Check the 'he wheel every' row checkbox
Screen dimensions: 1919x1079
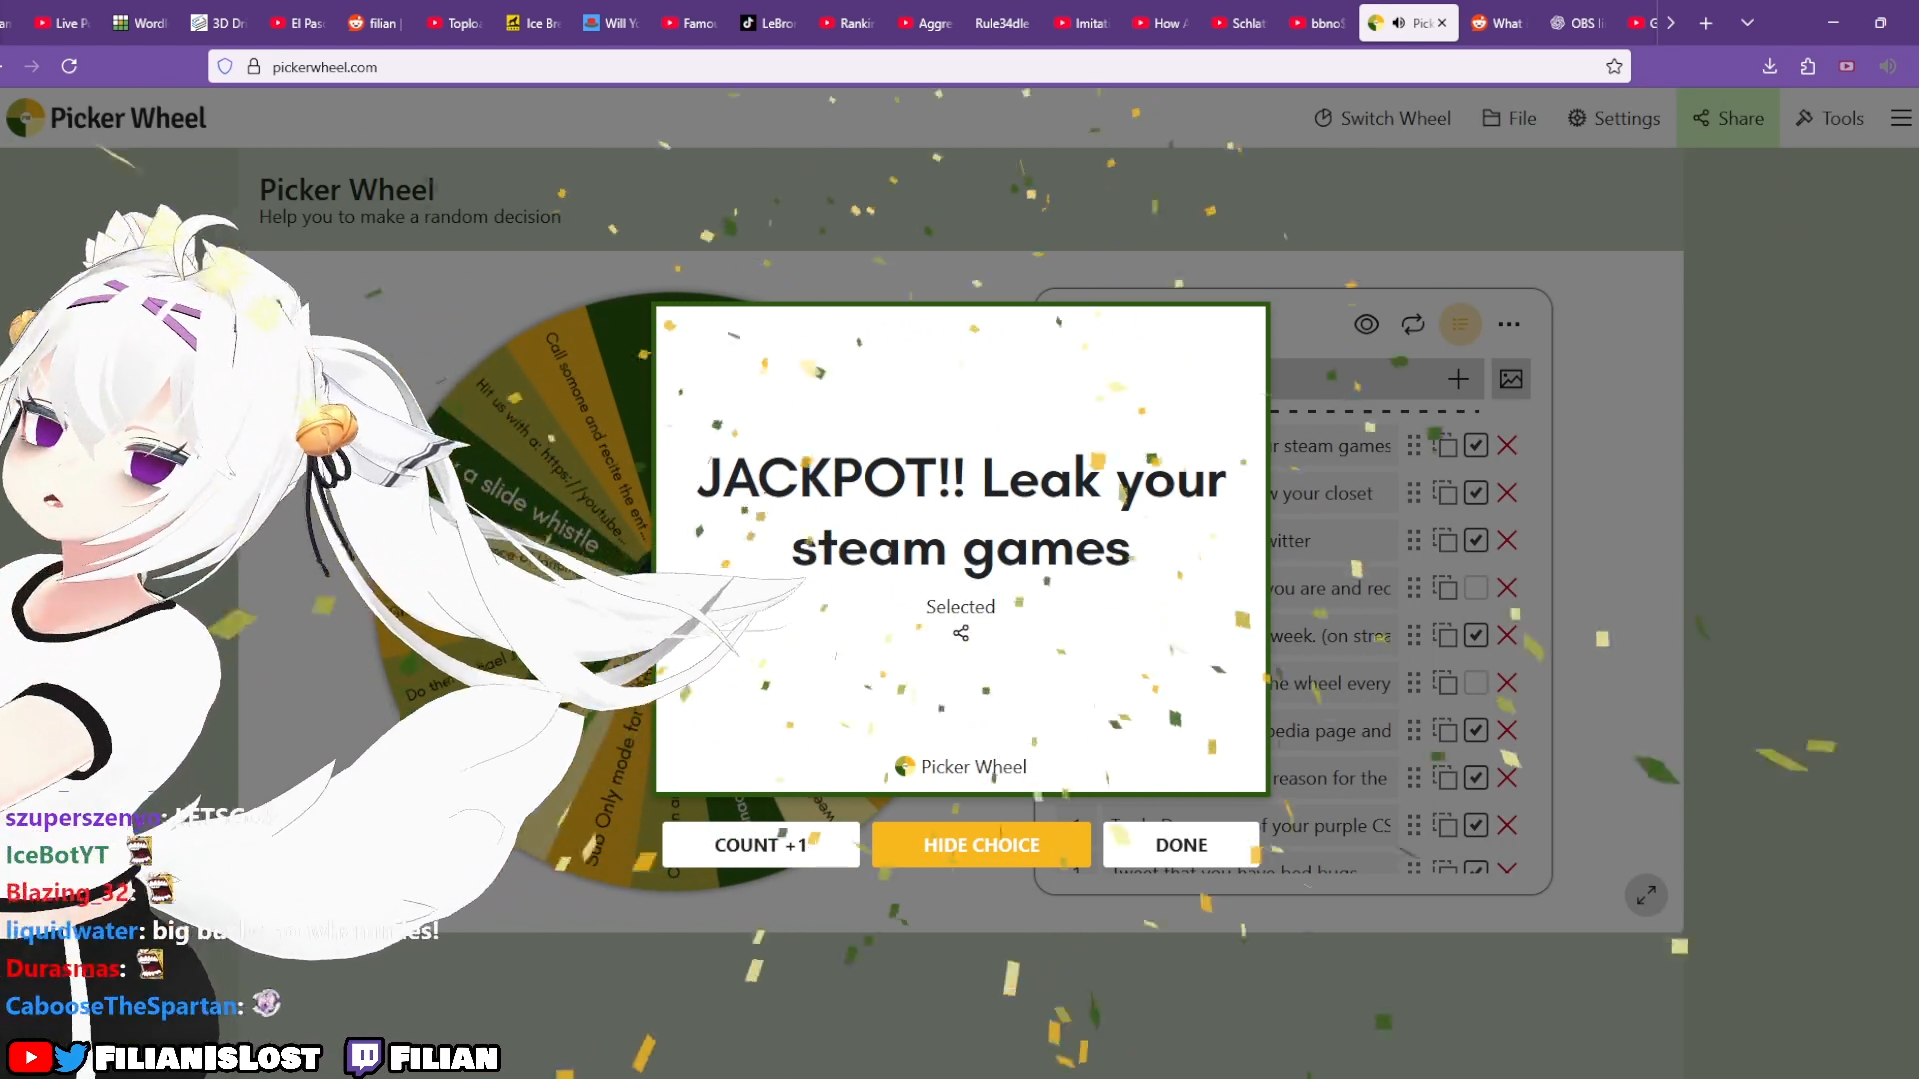click(1476, 683)
